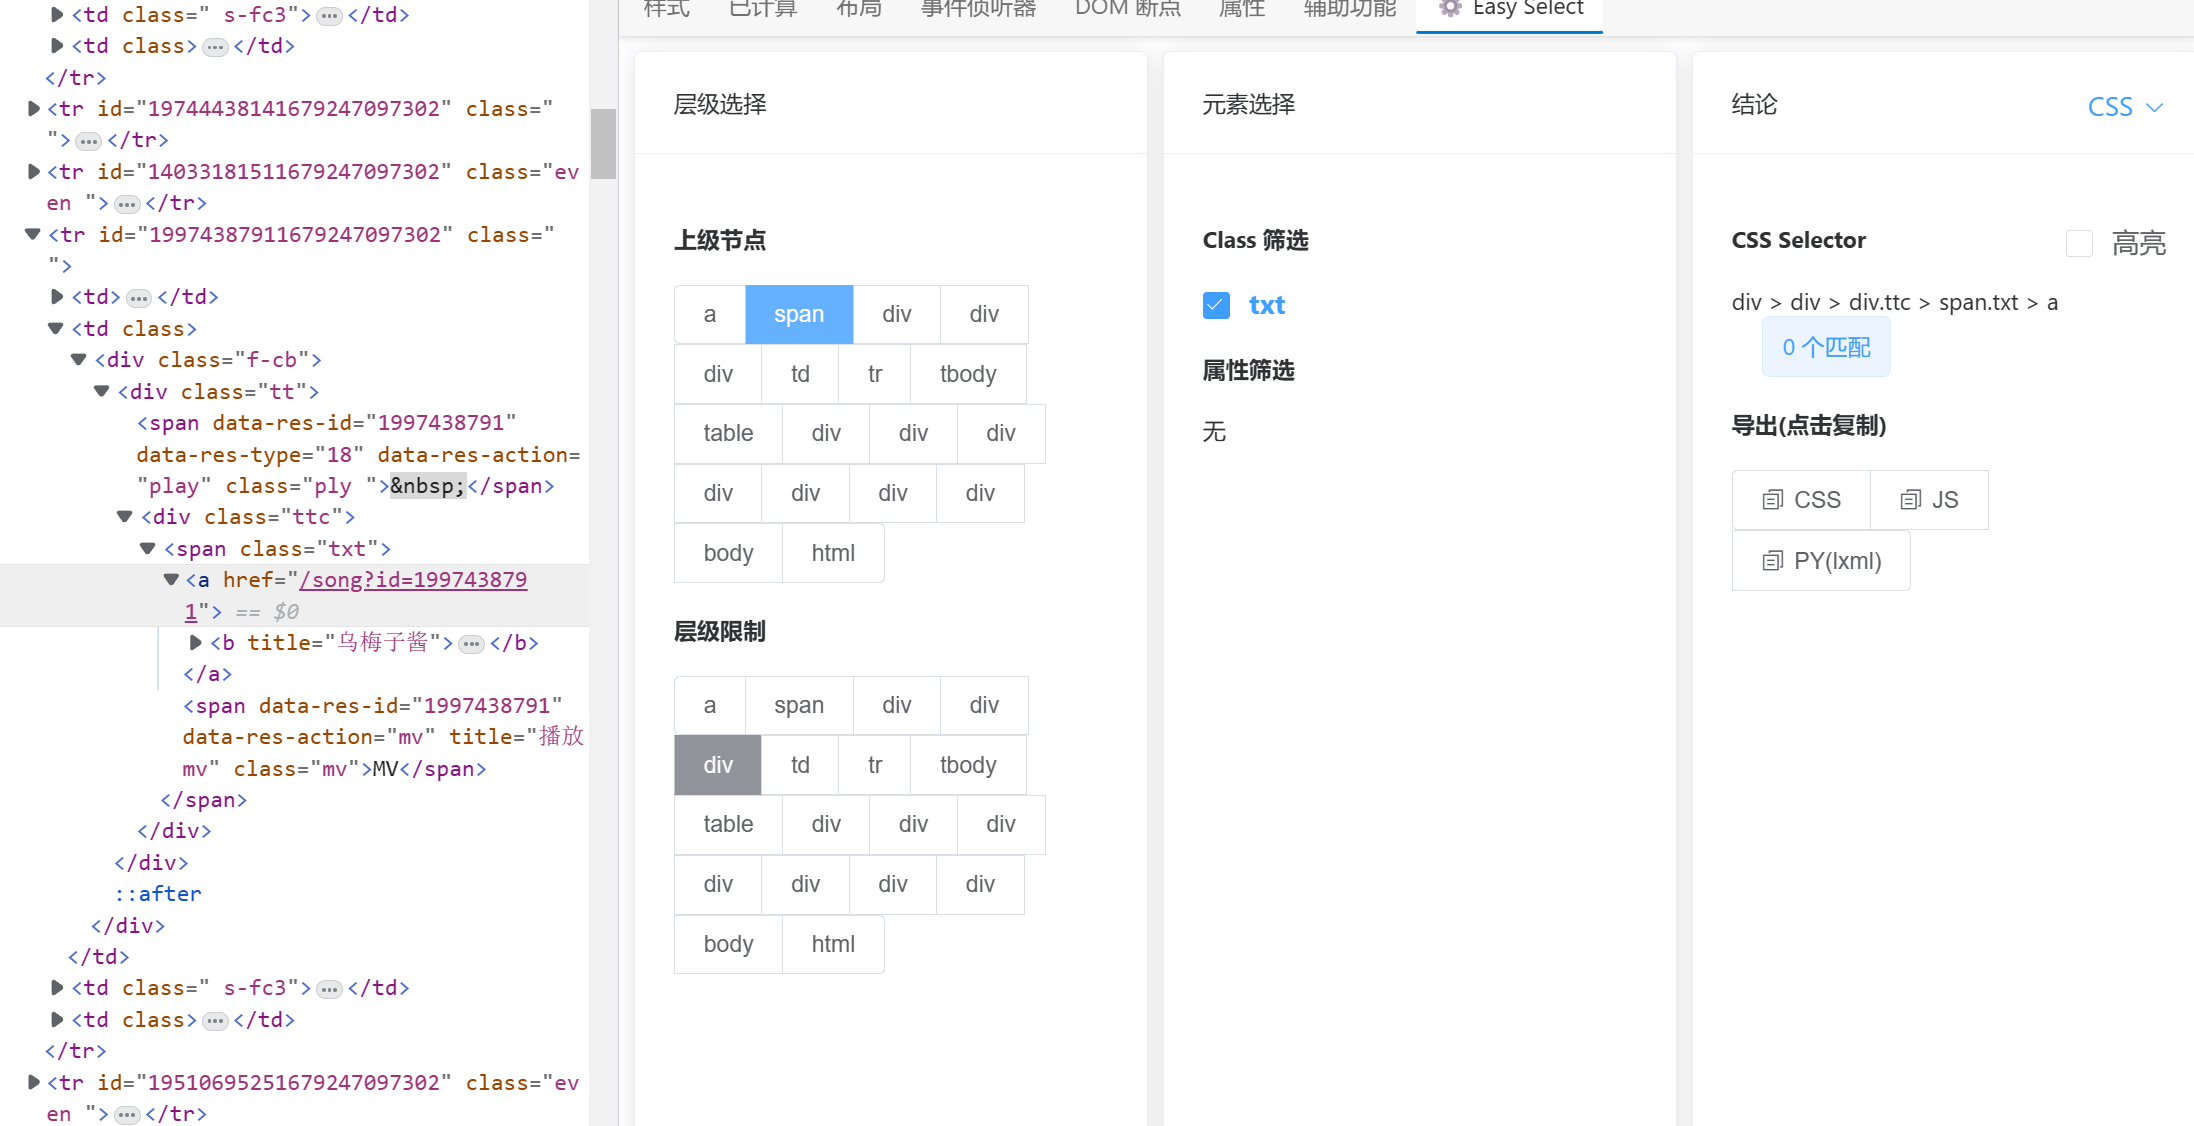Enable the 高亮 highlight checkbox

pos(2079,243)
